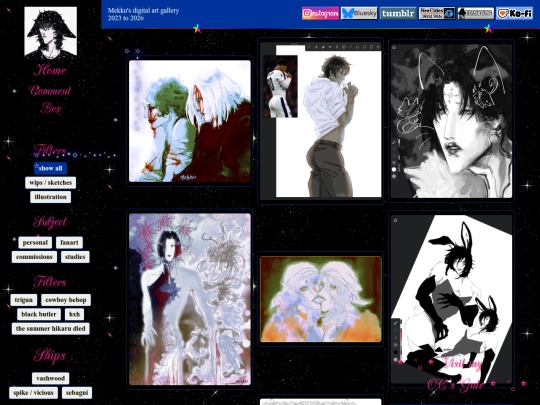Filter subject by fanart
Viewport: 540px width, 405px height.
(x=69, y=242)
